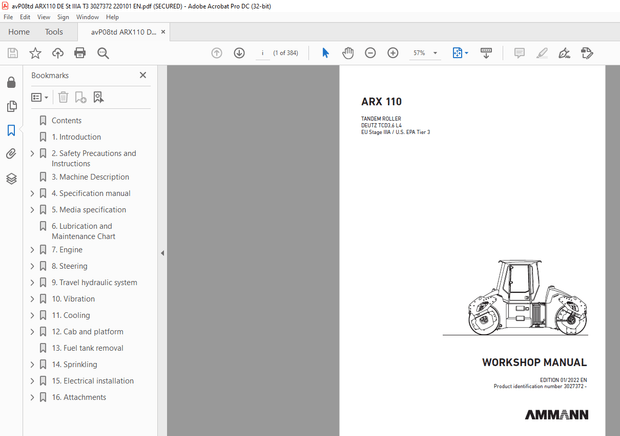The width and height of the screenshot is (620, 436).
Task: Expand 15. Electrical installation bookmark
Action: (x=32, y=381)
